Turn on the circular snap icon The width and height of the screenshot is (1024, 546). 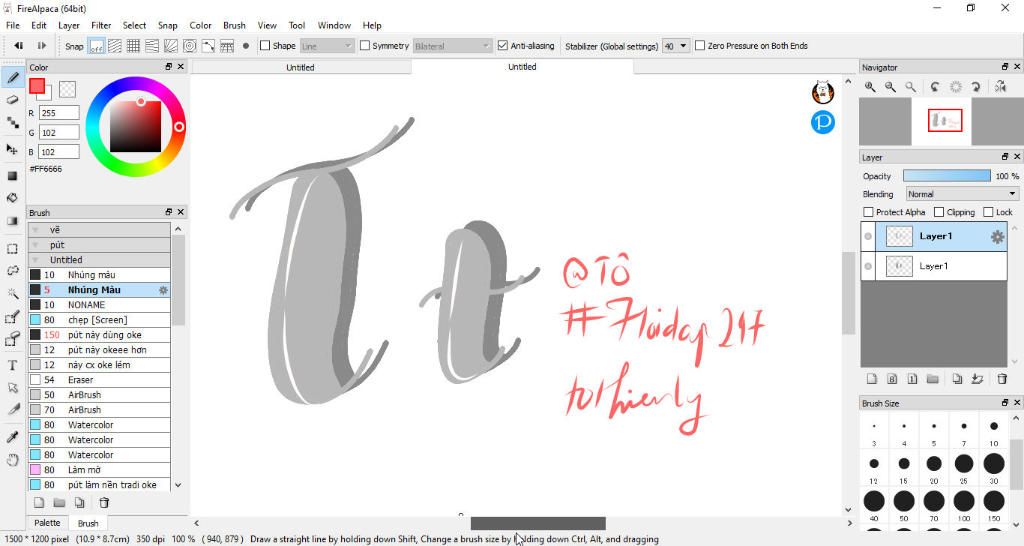[x=189, y=46]
